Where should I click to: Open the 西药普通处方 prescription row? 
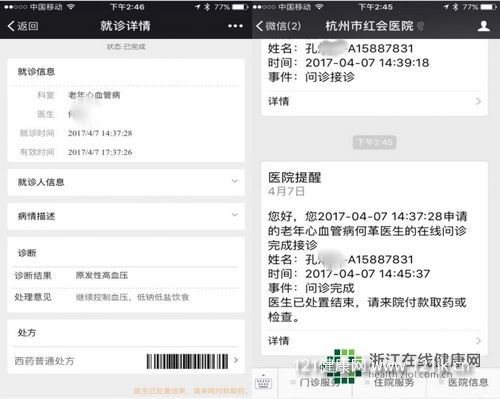tap(126, 361)
